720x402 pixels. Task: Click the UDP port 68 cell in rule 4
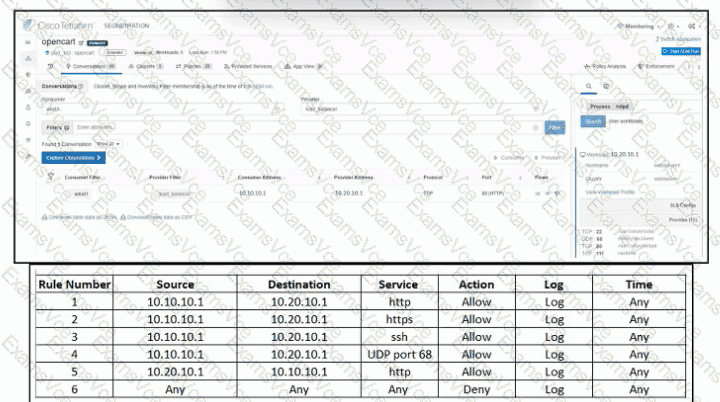(399, 354)
